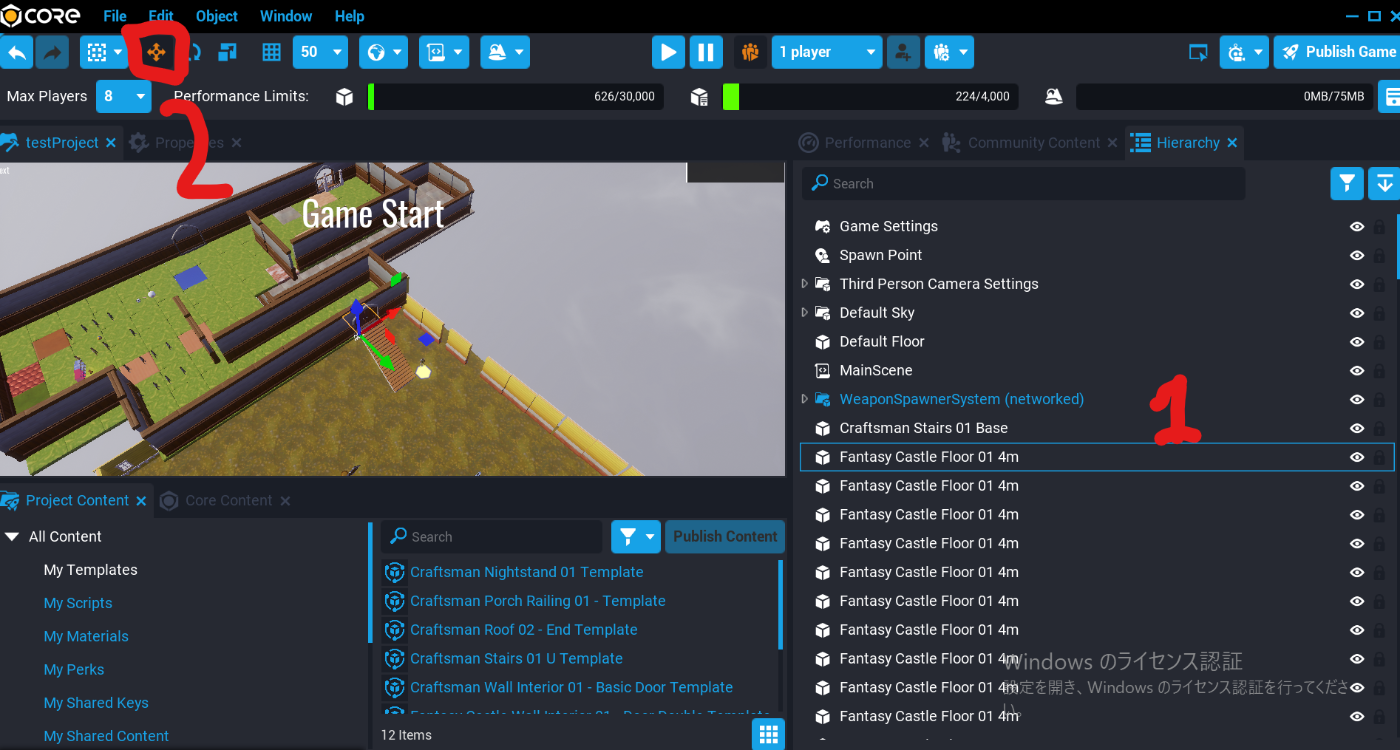Open the script tools dropdown
This screenshot has height=750, width=1400.
tap(444, 52)
